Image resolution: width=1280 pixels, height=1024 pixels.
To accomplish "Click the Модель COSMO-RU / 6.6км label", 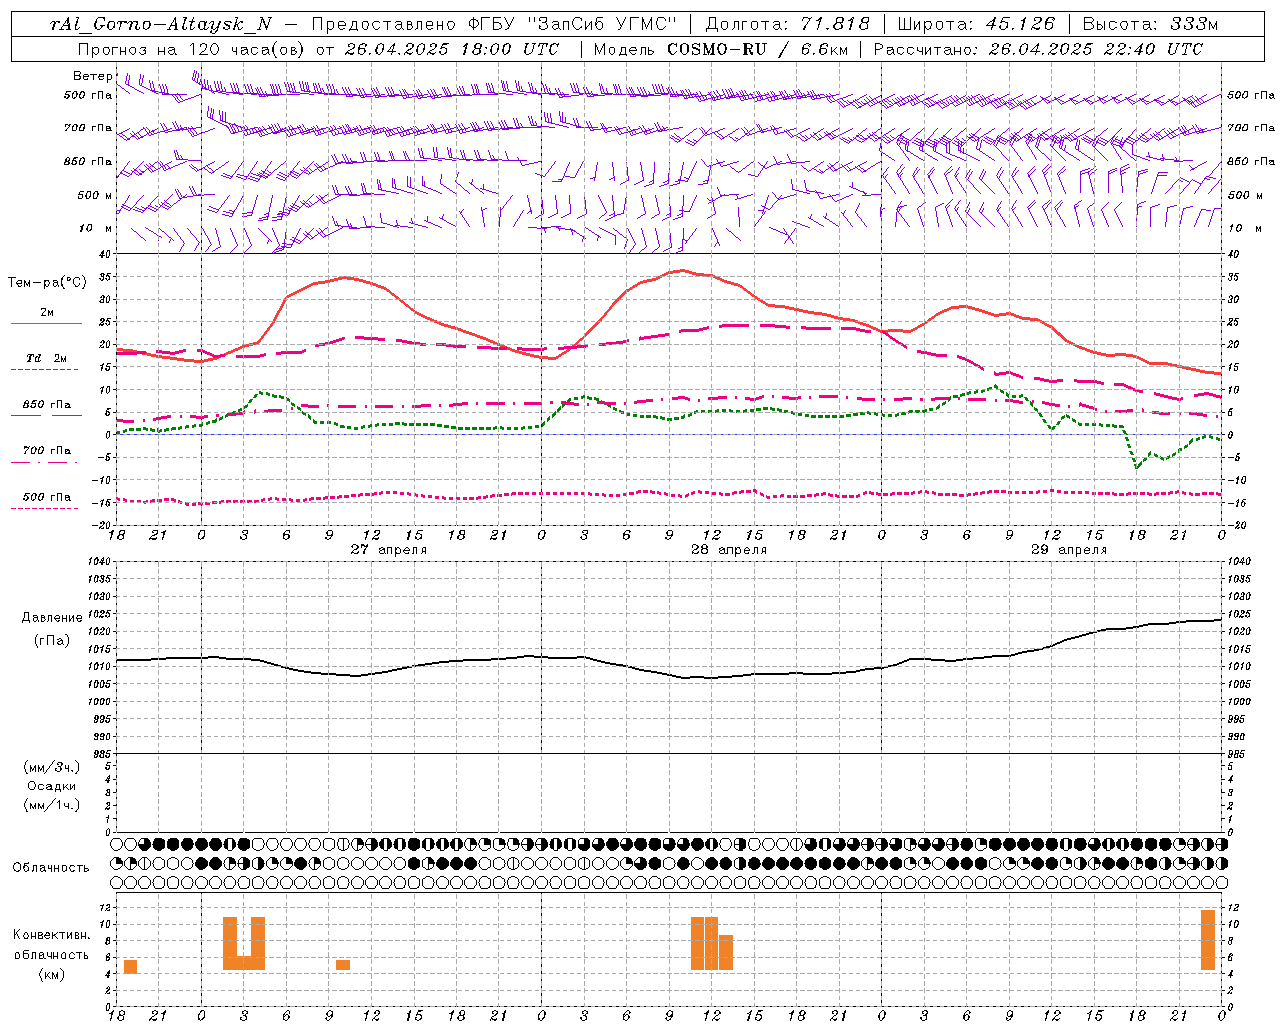I will [720, 49].
